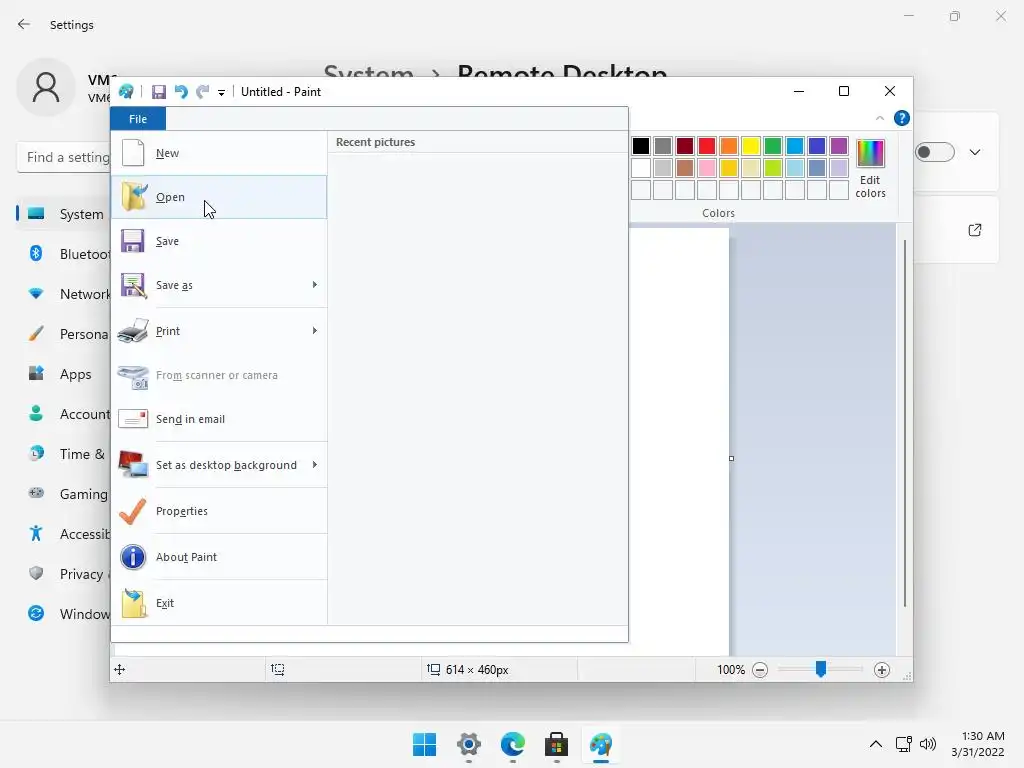Pick the red color swatch

[x=707, y=146]
